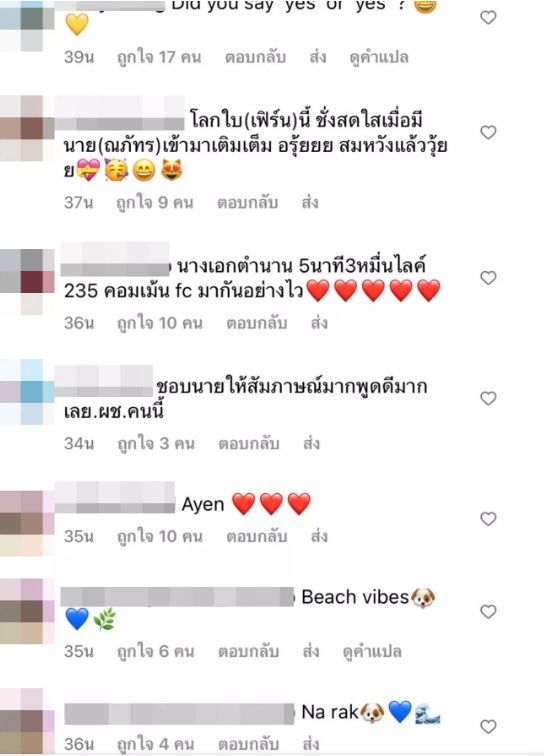Viewport: 544px width, 756px height.
Task: Like the นางเอกตำนาน comment with heart icon
Action: [x=488, y=278]
